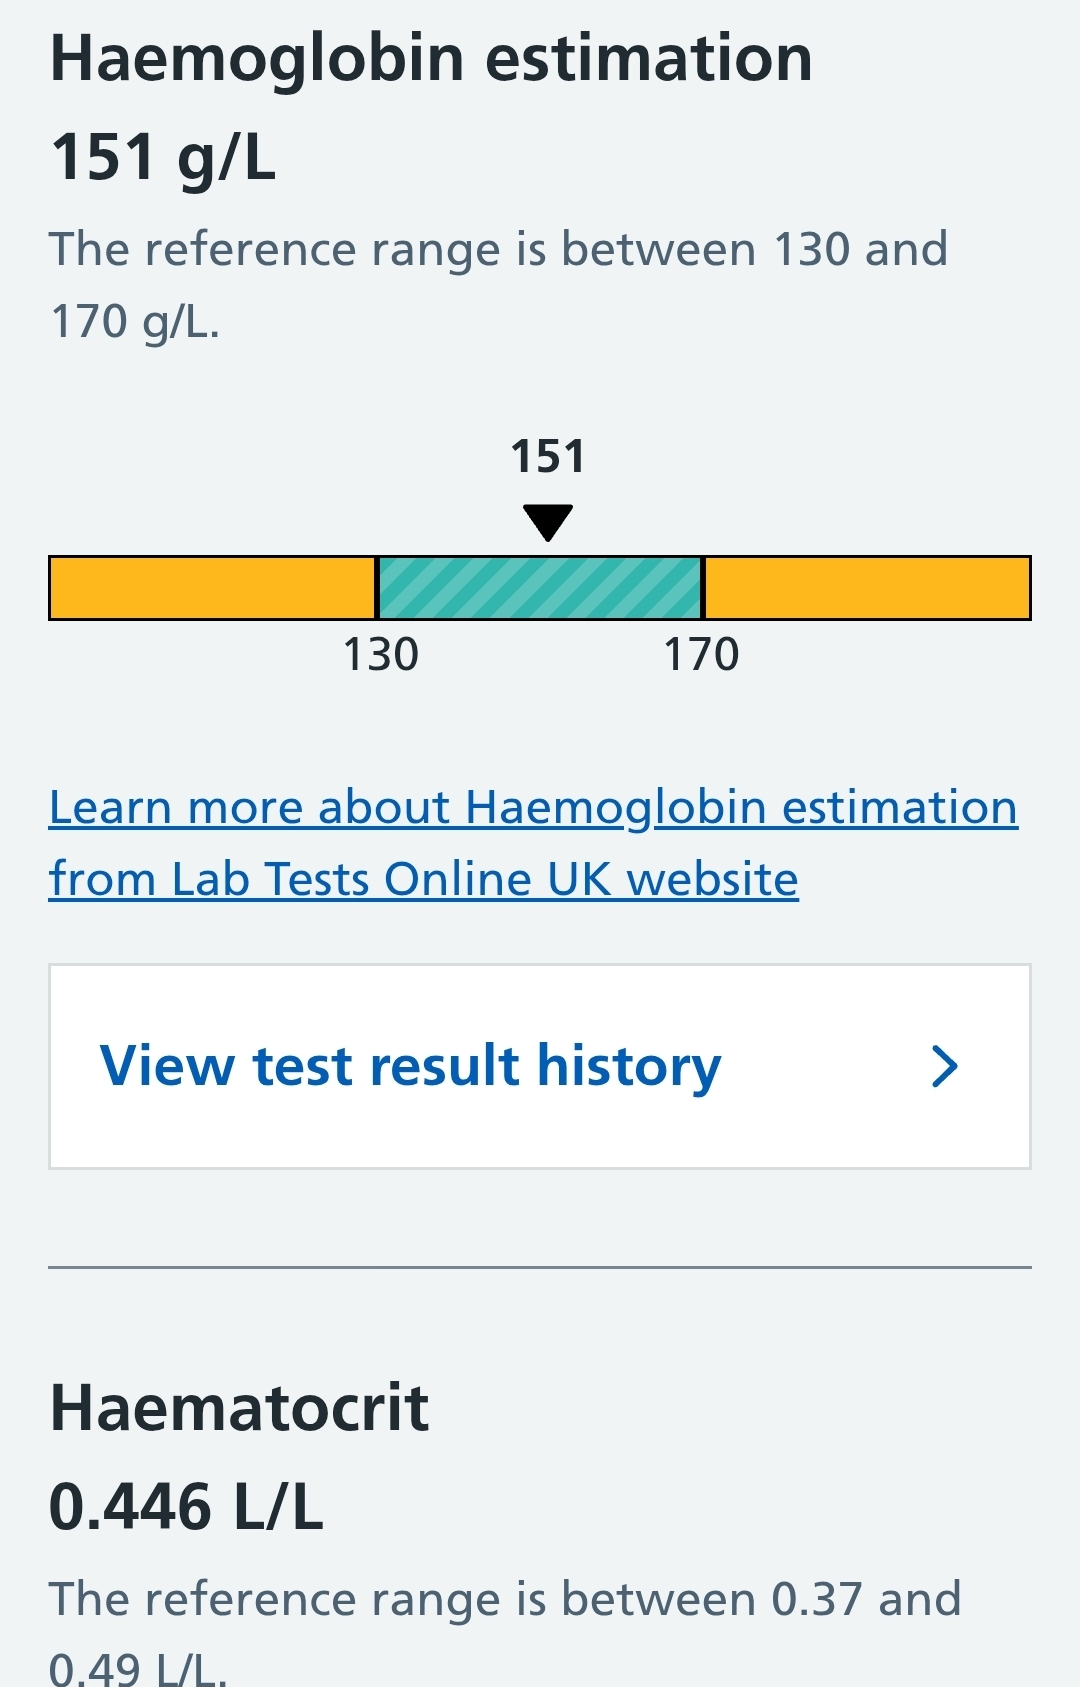Viewport: 1080px width, 1687px height.
Task: Select the green hatched normal-range segment
Action: pyautogui.click(x=540, y=588)
